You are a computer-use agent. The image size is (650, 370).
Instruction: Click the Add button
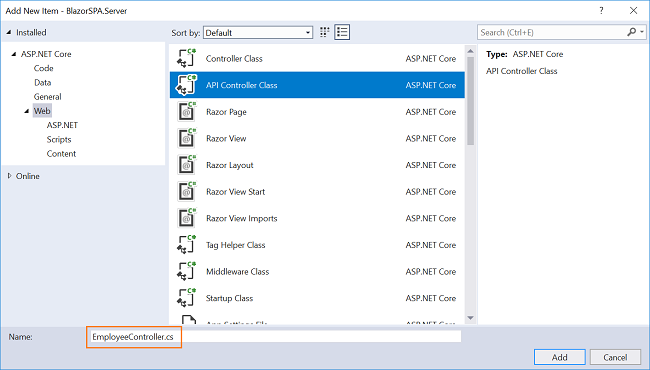[x=560, y=357]
